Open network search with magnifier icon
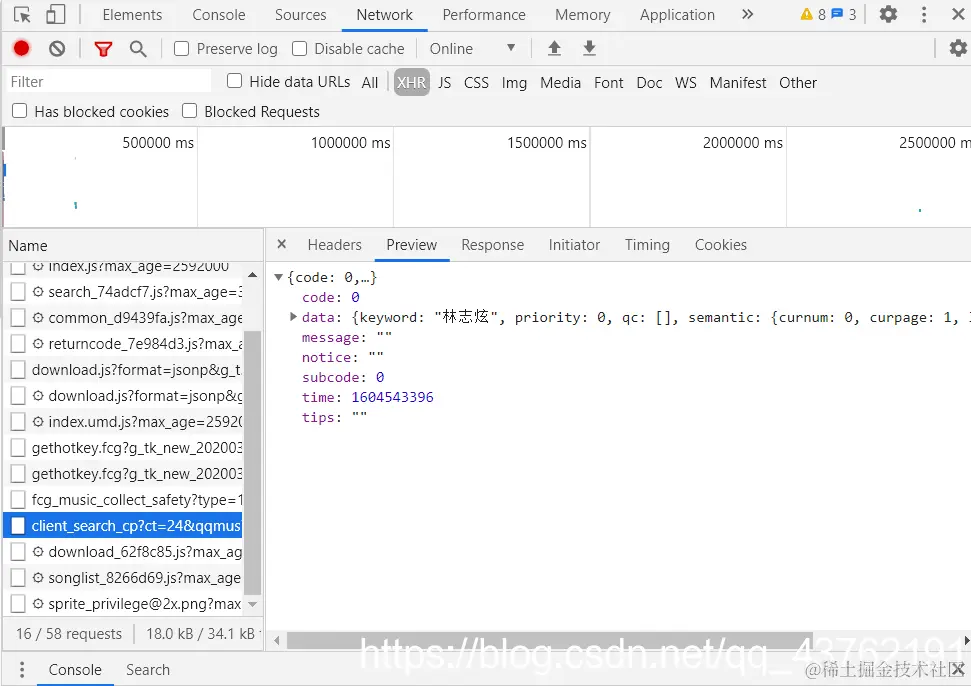The image size is (971, 686). (x=138, y=48)
